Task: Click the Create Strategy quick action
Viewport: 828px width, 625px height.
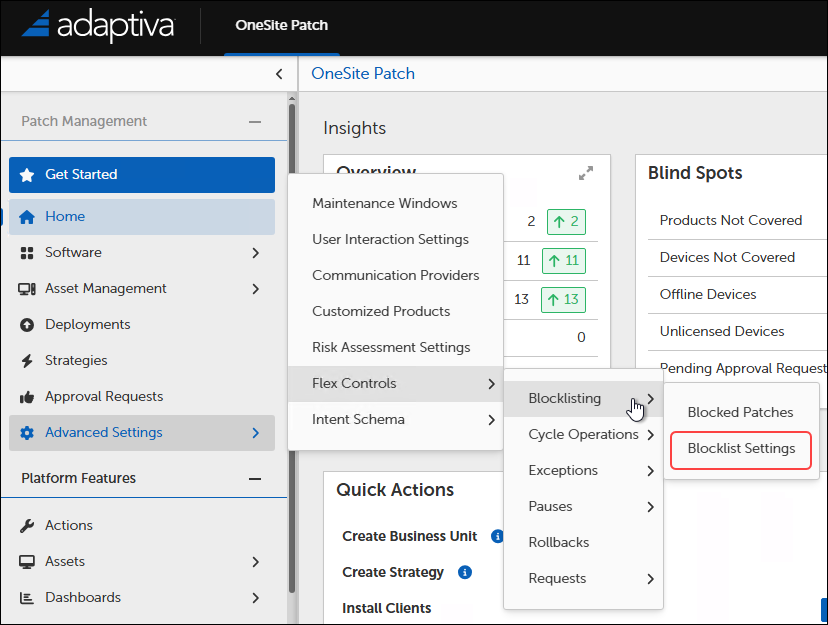Action: 393,572
